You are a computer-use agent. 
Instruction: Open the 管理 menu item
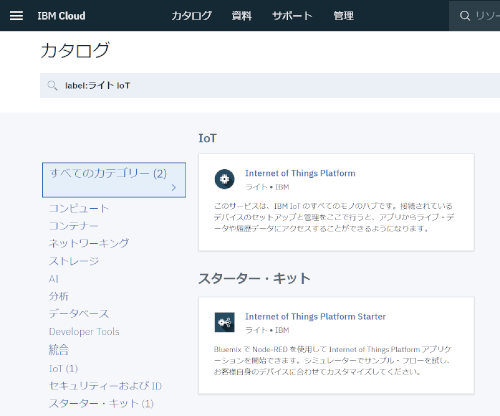tap(343, 16)
